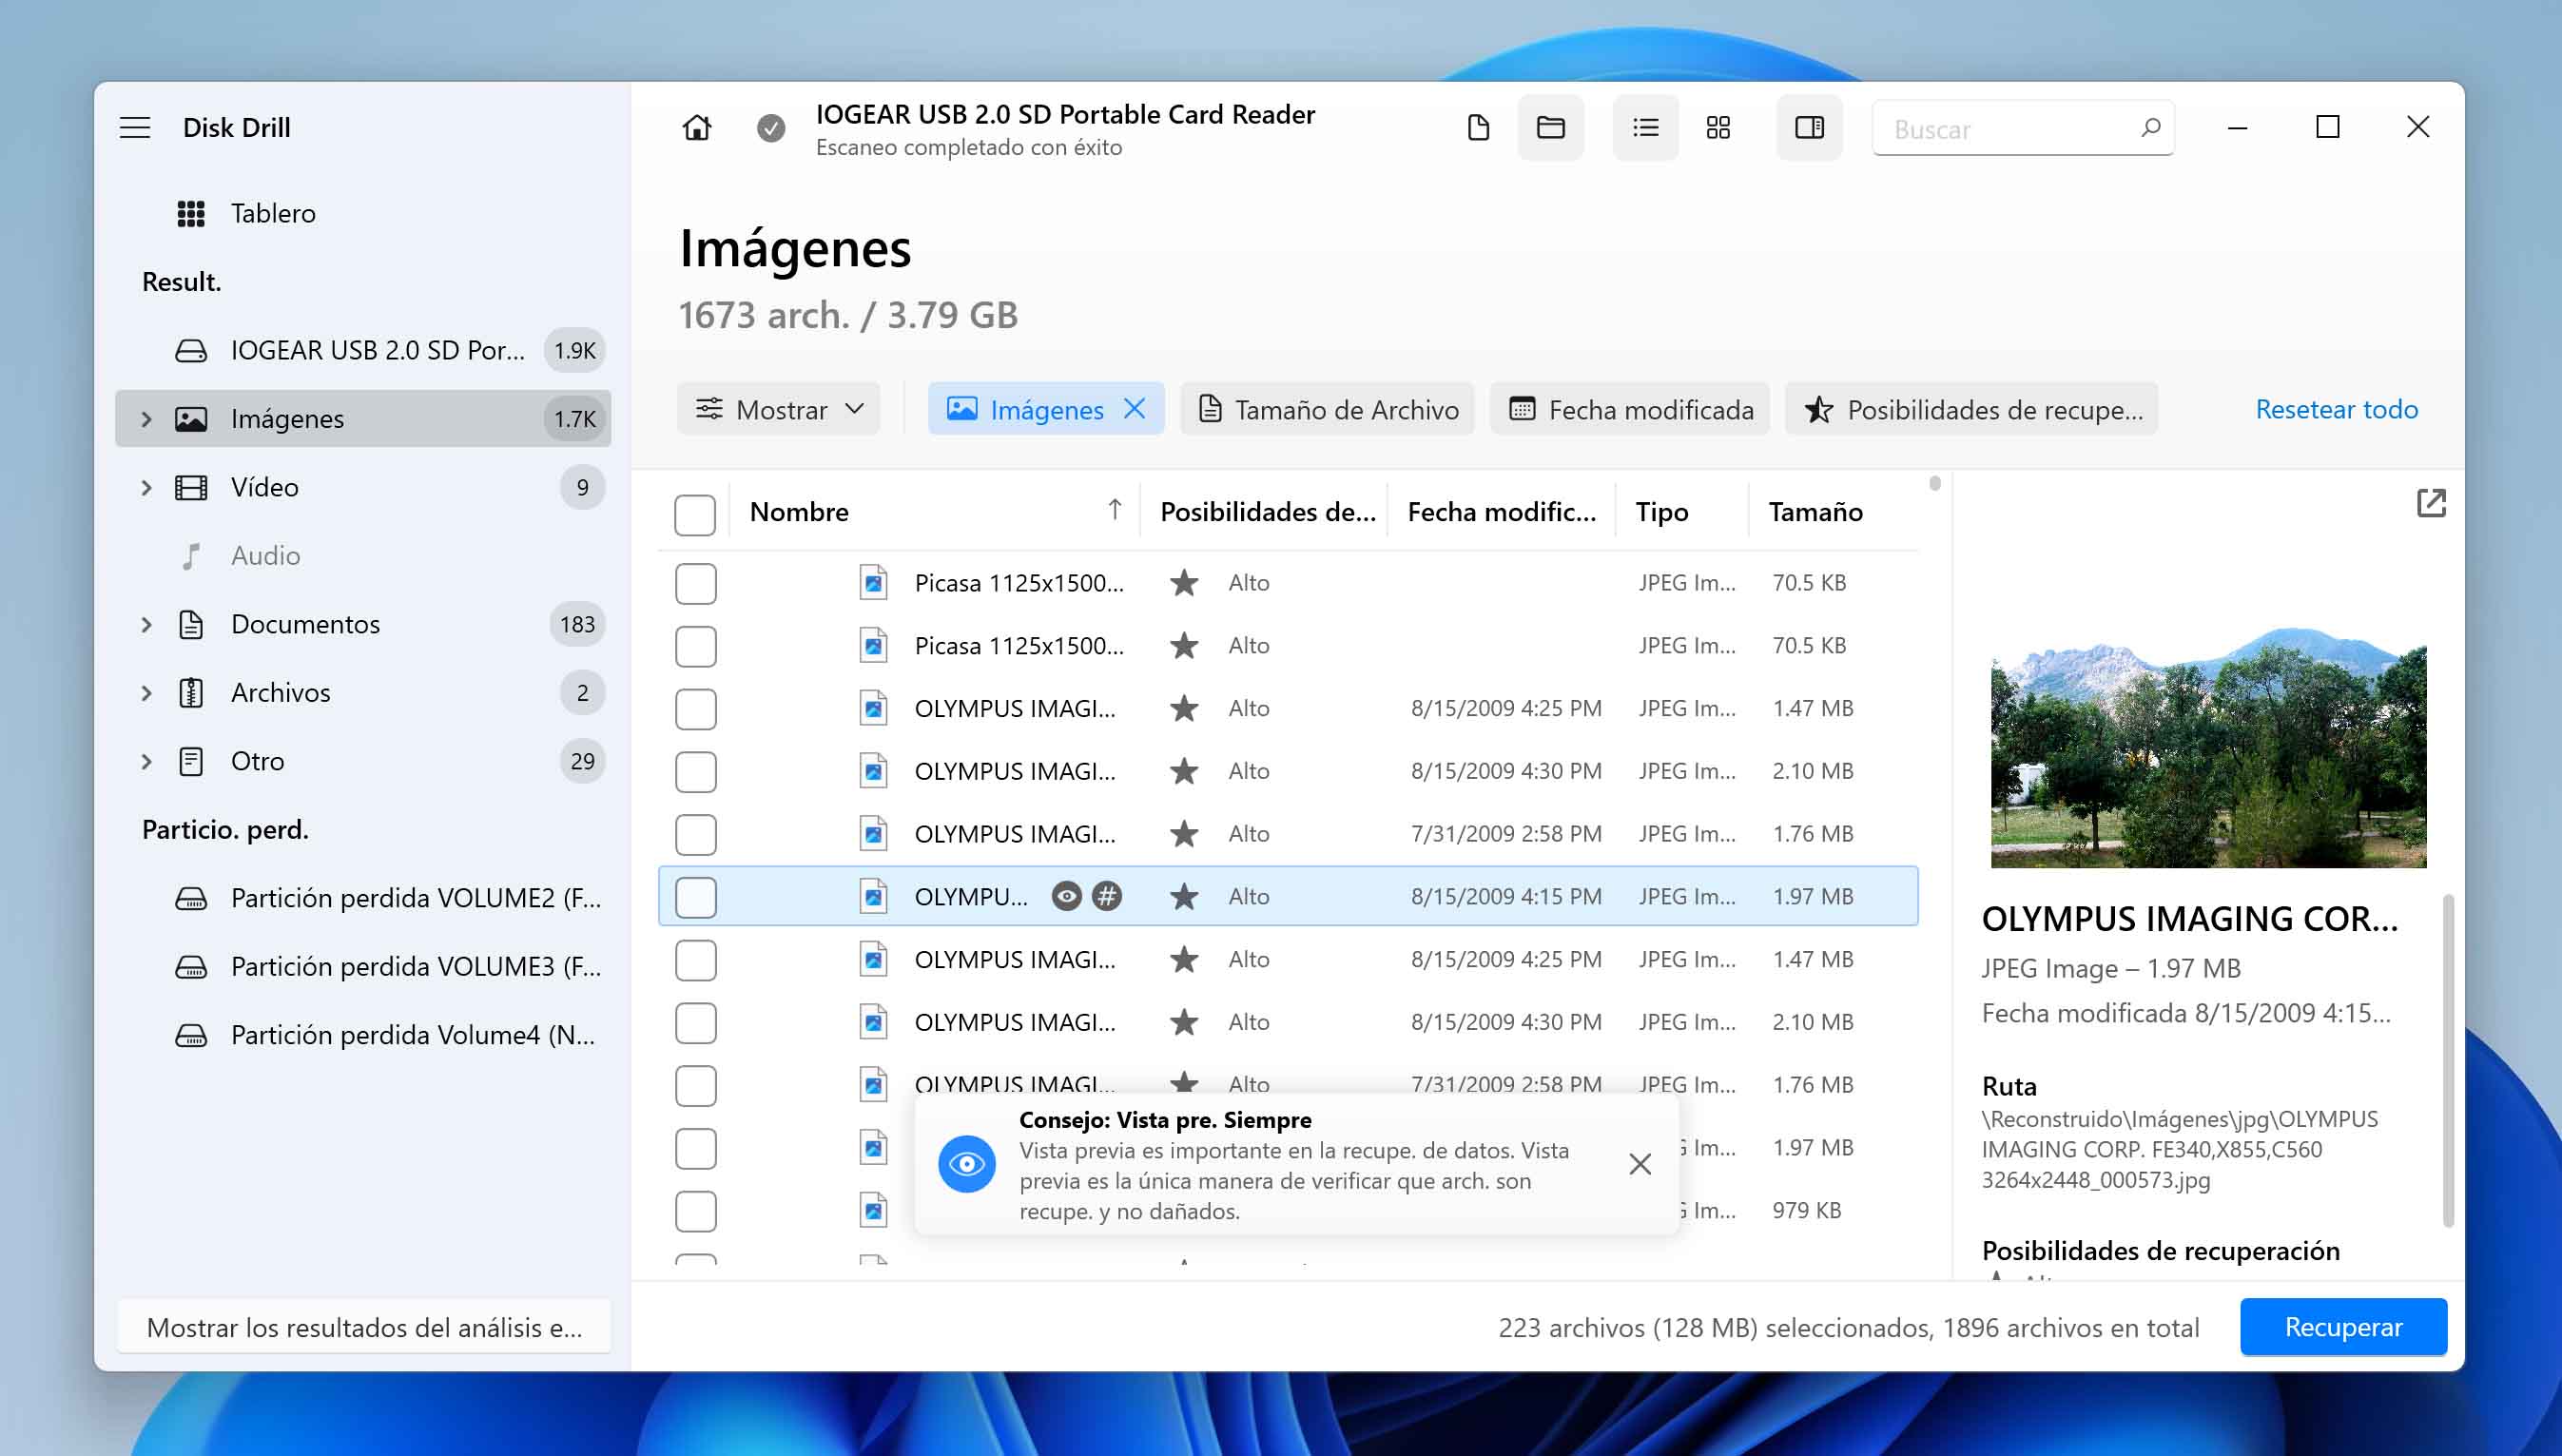2562x1456 pixels.
Task: Click the Documentos page icon
Action: click(191, 625)
